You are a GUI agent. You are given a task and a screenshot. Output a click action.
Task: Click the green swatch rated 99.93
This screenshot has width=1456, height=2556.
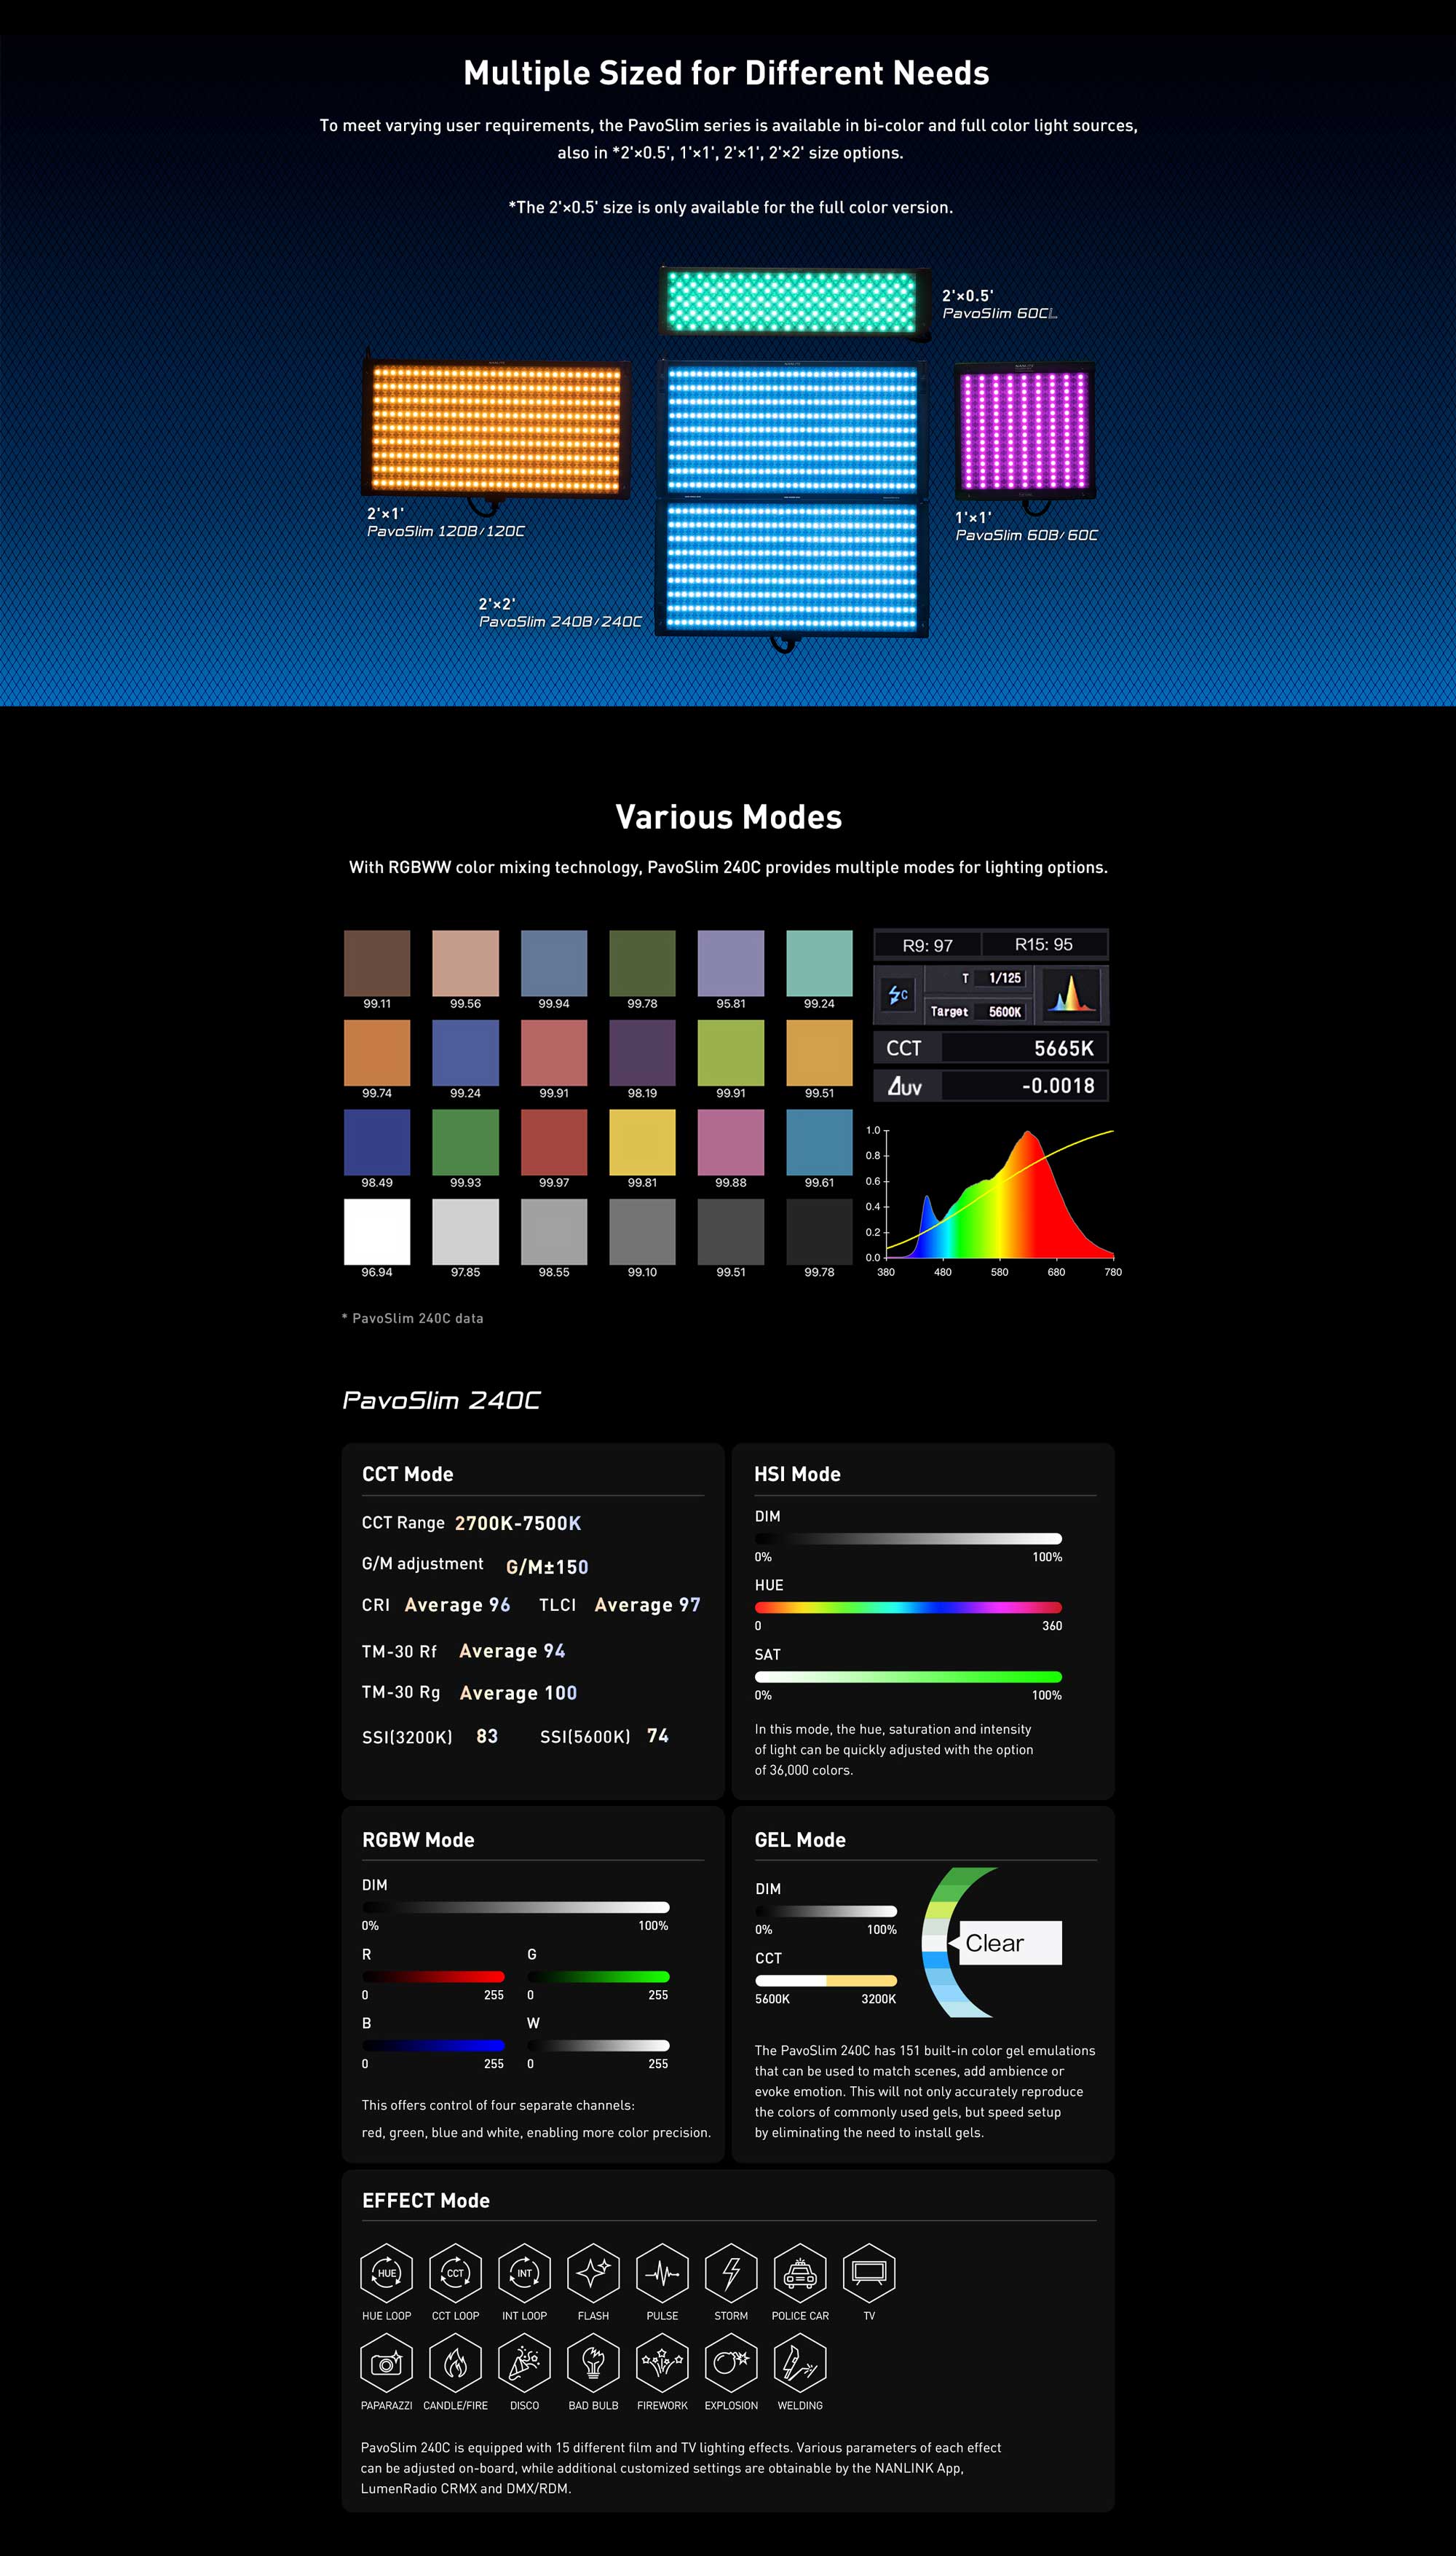[x=465, y=1142]
